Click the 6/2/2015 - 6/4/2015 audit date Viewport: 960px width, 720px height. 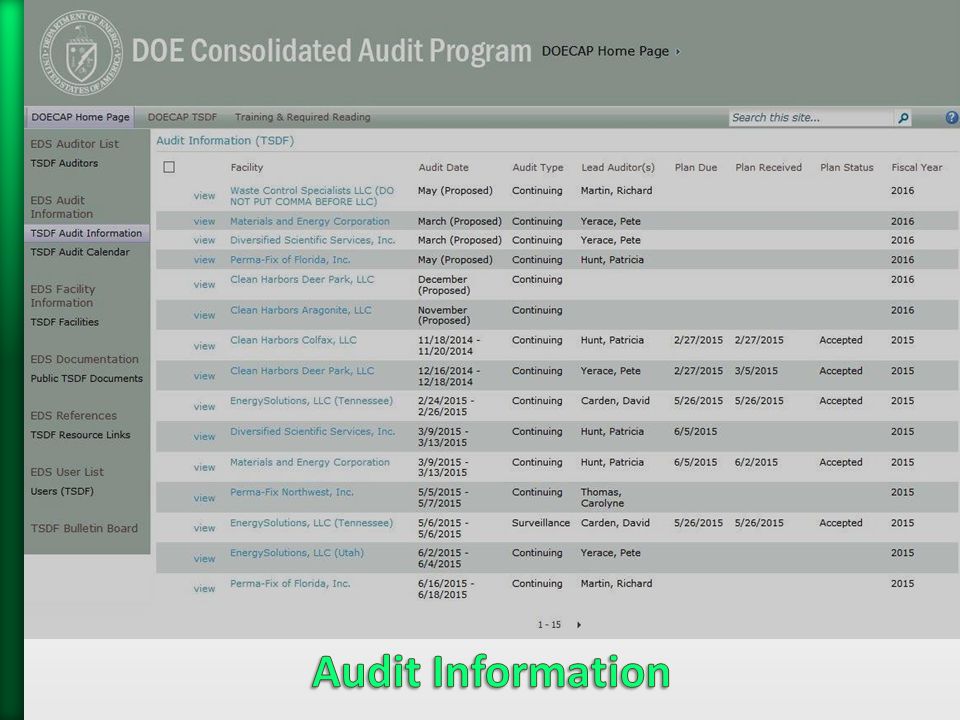pyautogui.click(x=443, y=558)
